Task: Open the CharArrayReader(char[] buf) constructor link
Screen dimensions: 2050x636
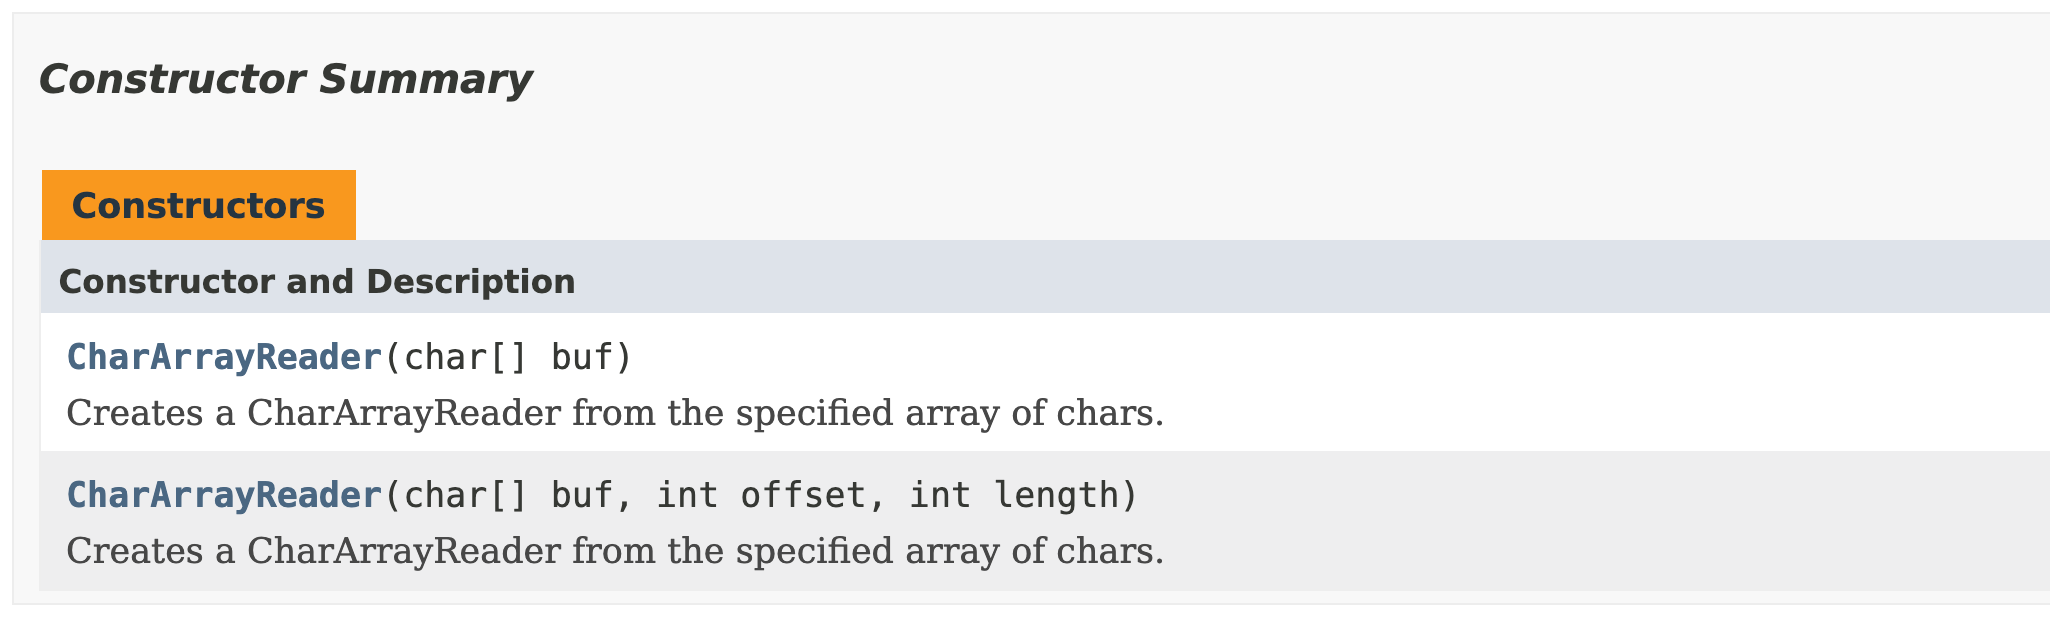Action: tap(225, 357)
